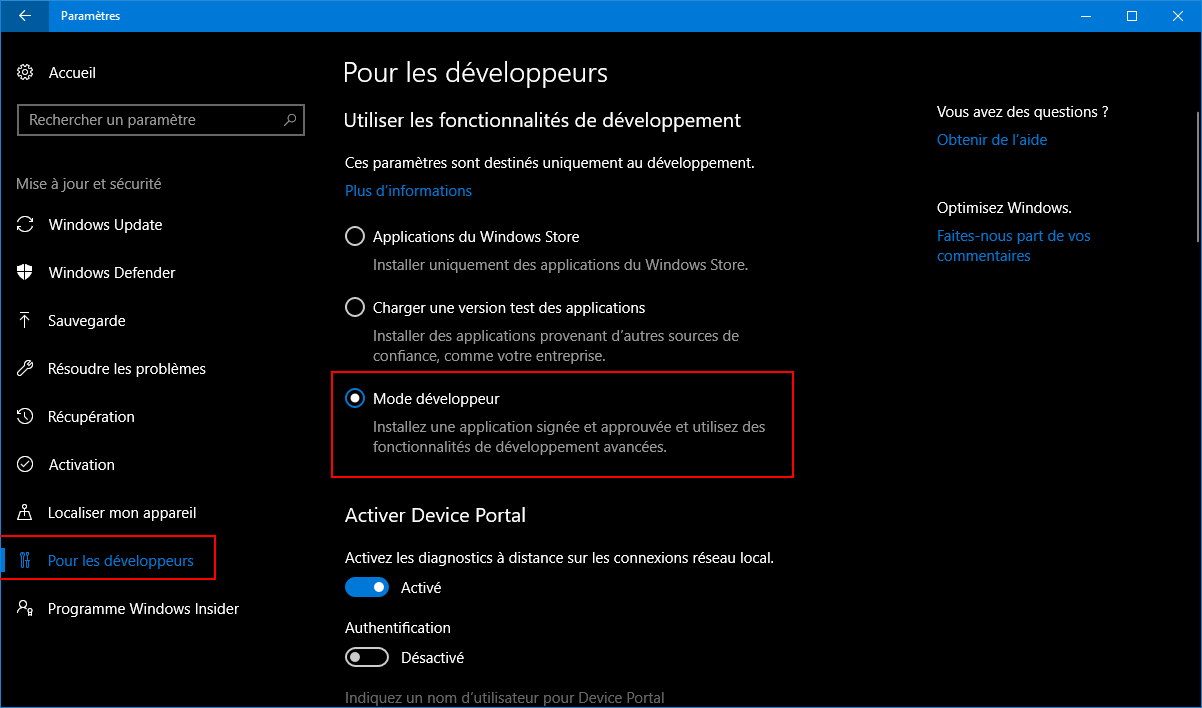1202x708 pixels.
Task: Click the search magnifier icon
Action: [290, 120]
